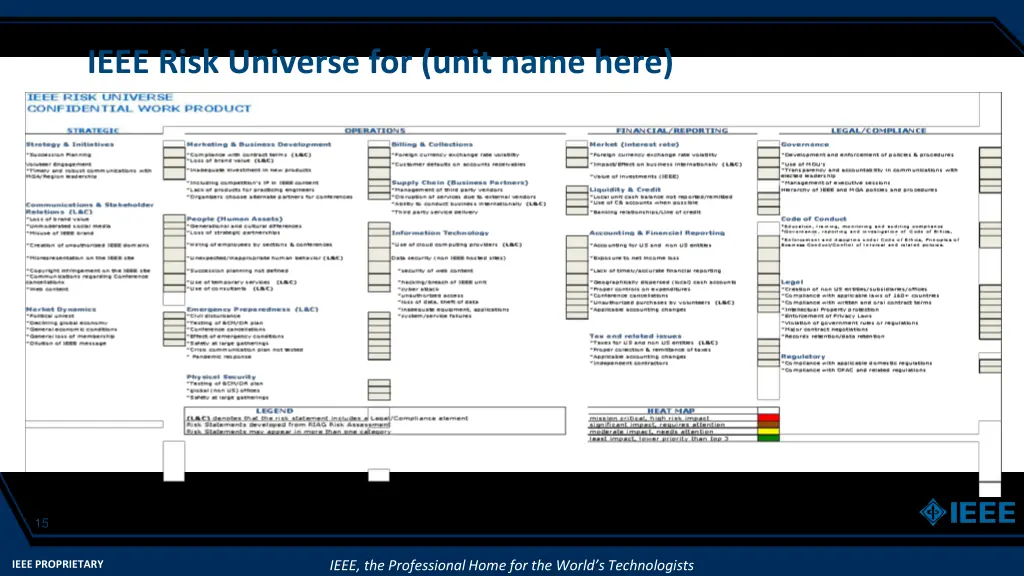This screenshot has width=1024, height=576.
Task: Click 'Banking relationships/Line of credit' item
Action: click(645, 212)
